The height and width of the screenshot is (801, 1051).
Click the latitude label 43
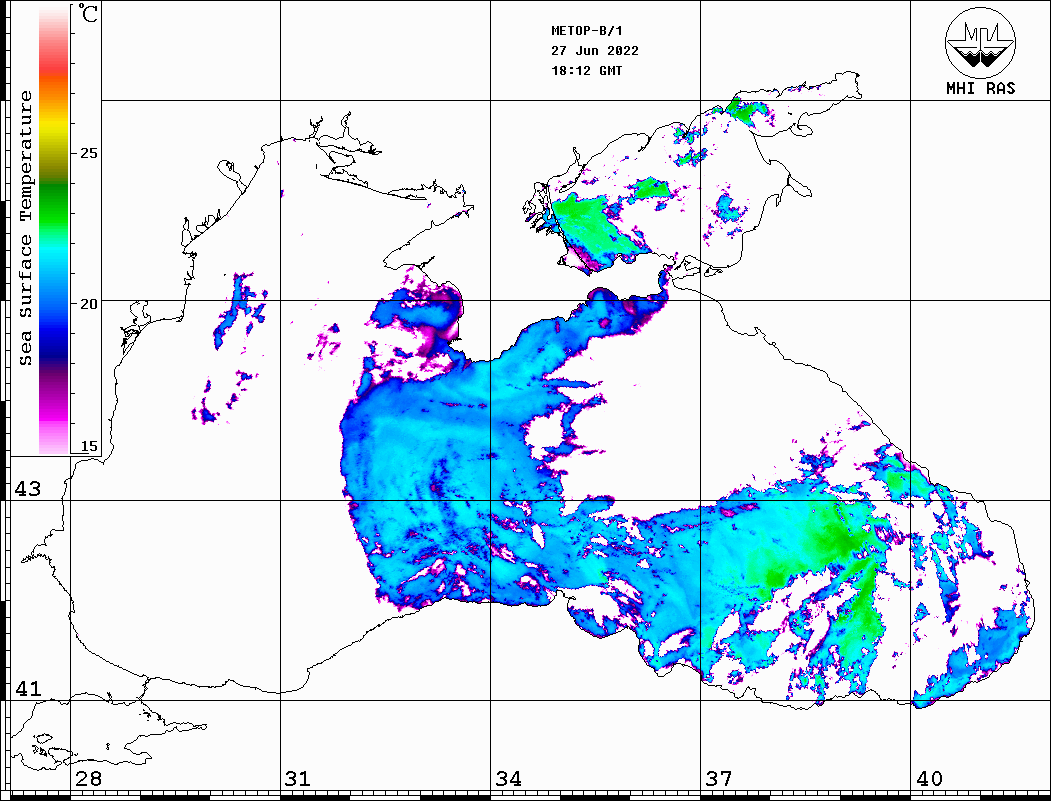(x=27, y=489)
